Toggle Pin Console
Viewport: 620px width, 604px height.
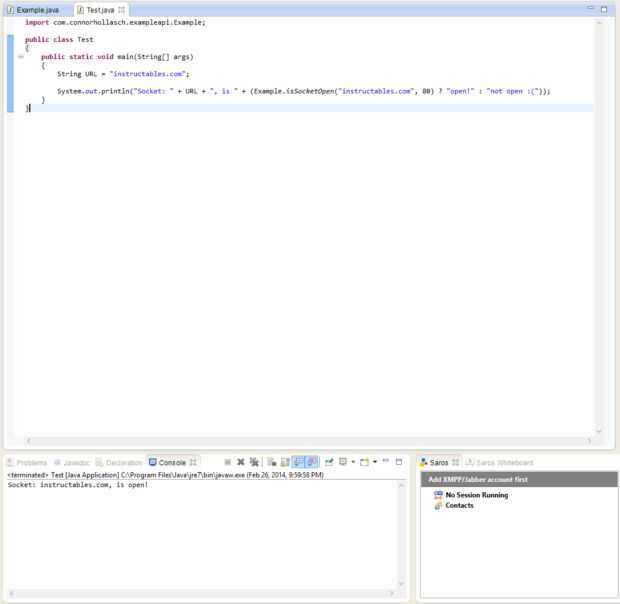coord(329,462)
